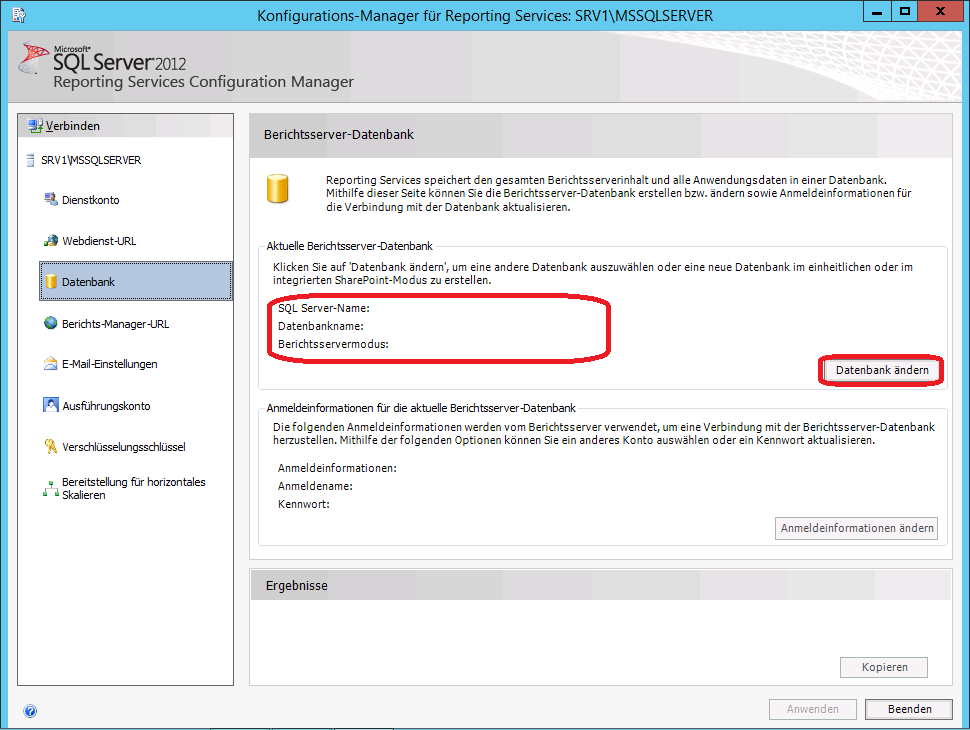Select the Datenbank navigation item
Screen dimensions: 970x730
pos(136,281)
